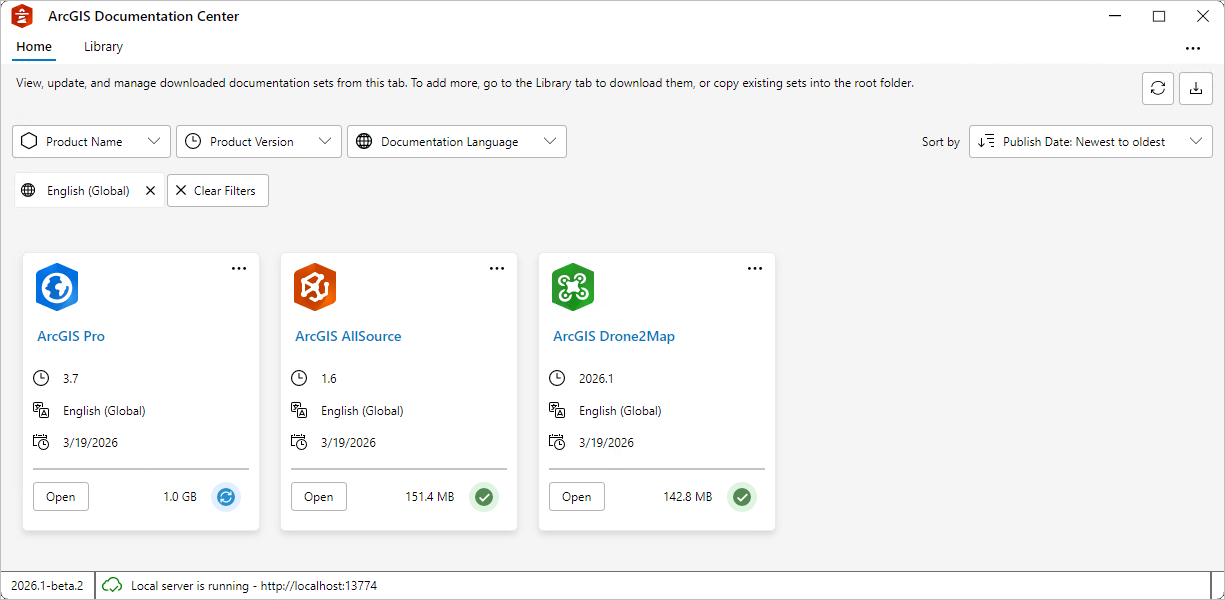Maximize the Documentation Center window
The height and width of the screenshot is (600, 1225).
[x=1159, y=16]
